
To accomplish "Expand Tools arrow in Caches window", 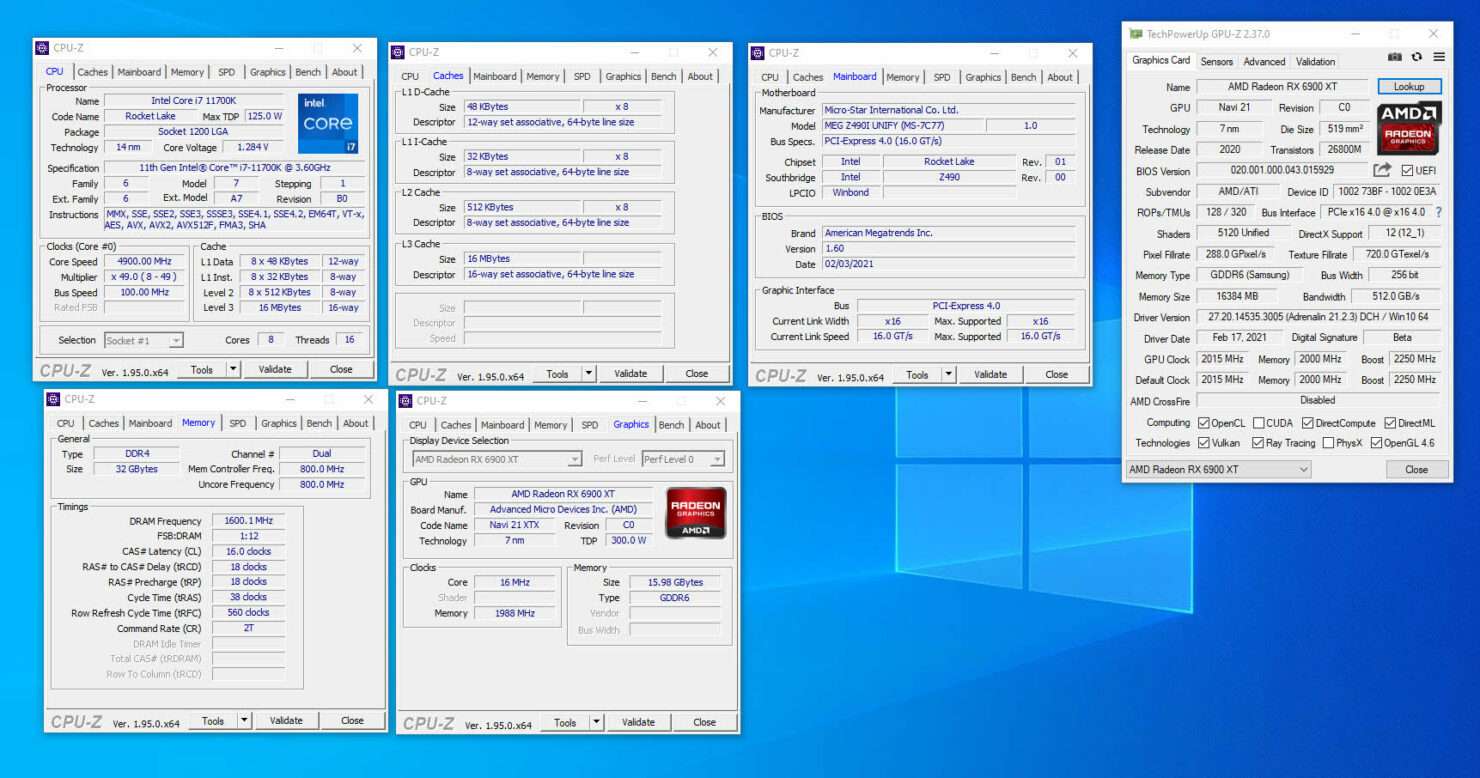I will tap(589, 374).
